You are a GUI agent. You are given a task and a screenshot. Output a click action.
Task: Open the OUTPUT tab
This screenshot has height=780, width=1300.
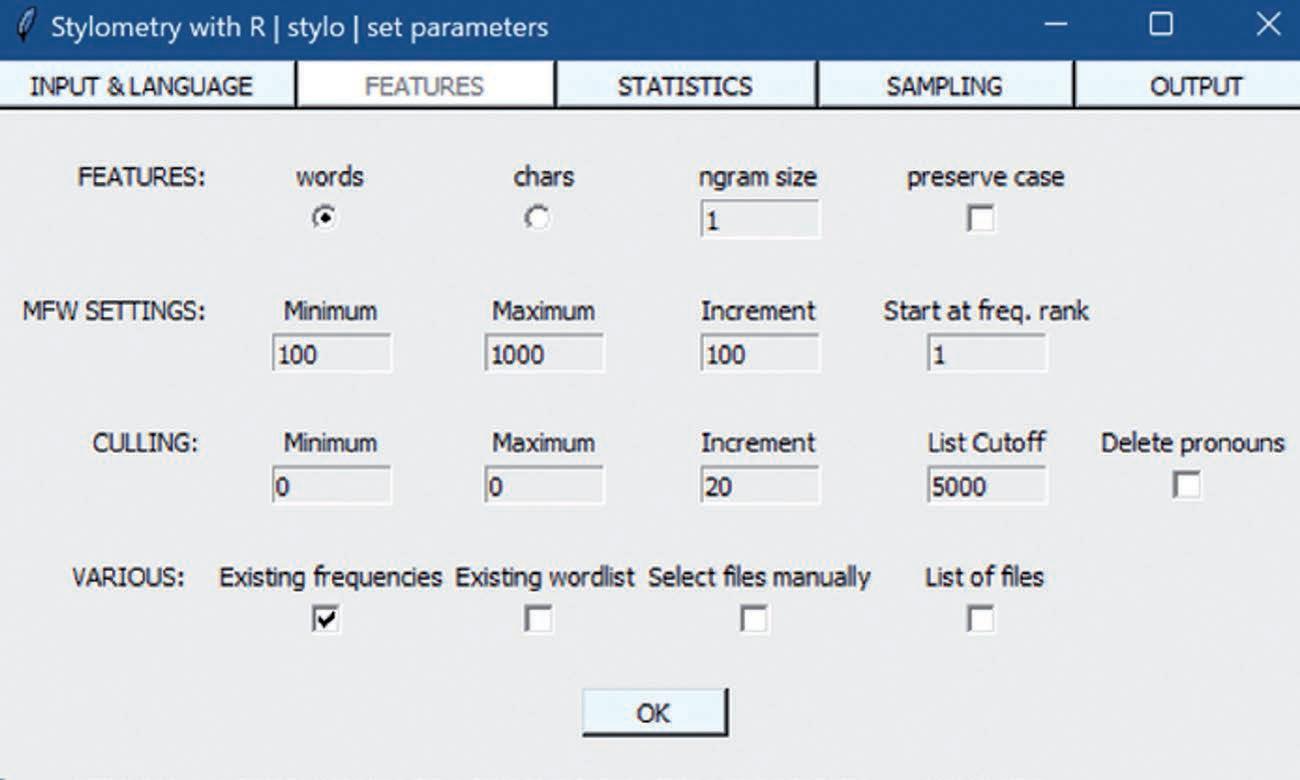coord(1195,86)
